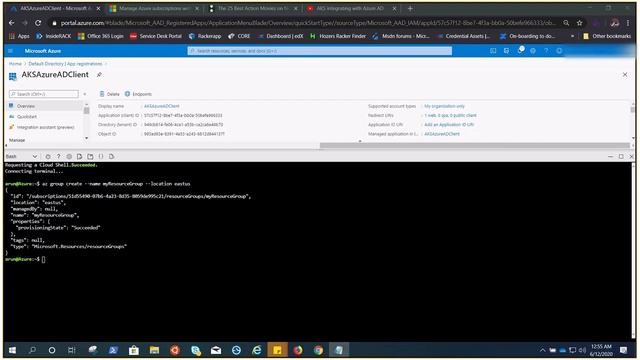Click the Azure global search box
Viewport: 640px width, 360px height.
point(320,51)
